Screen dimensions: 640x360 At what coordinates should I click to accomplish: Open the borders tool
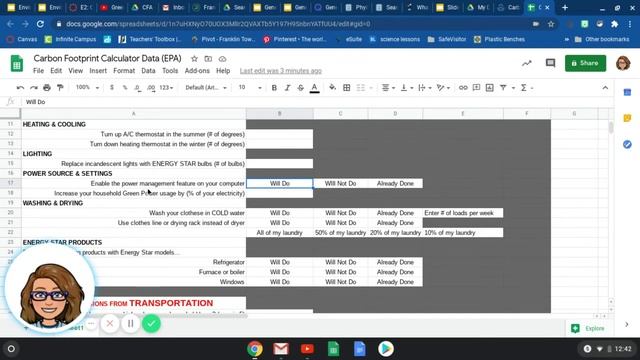[347, 88]
